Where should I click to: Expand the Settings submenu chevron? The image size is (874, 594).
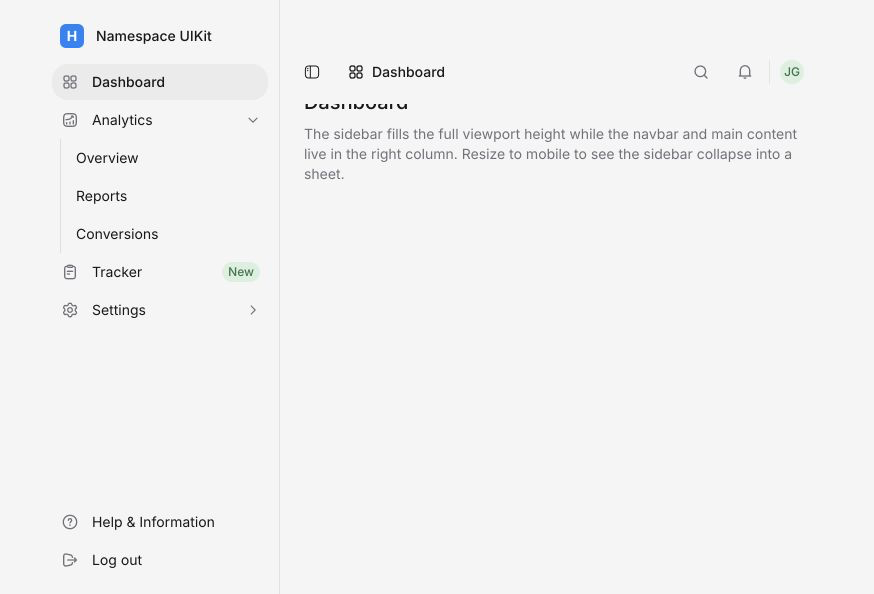pos(253,310)
